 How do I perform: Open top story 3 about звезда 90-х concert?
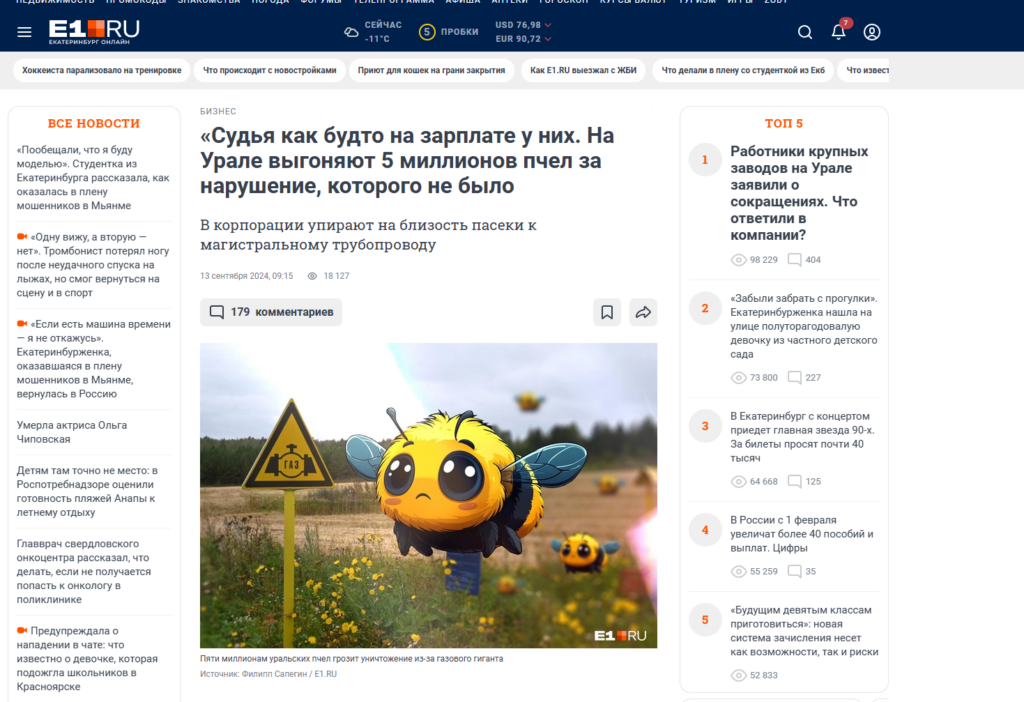pyautogui.click(x=802, y=437)
